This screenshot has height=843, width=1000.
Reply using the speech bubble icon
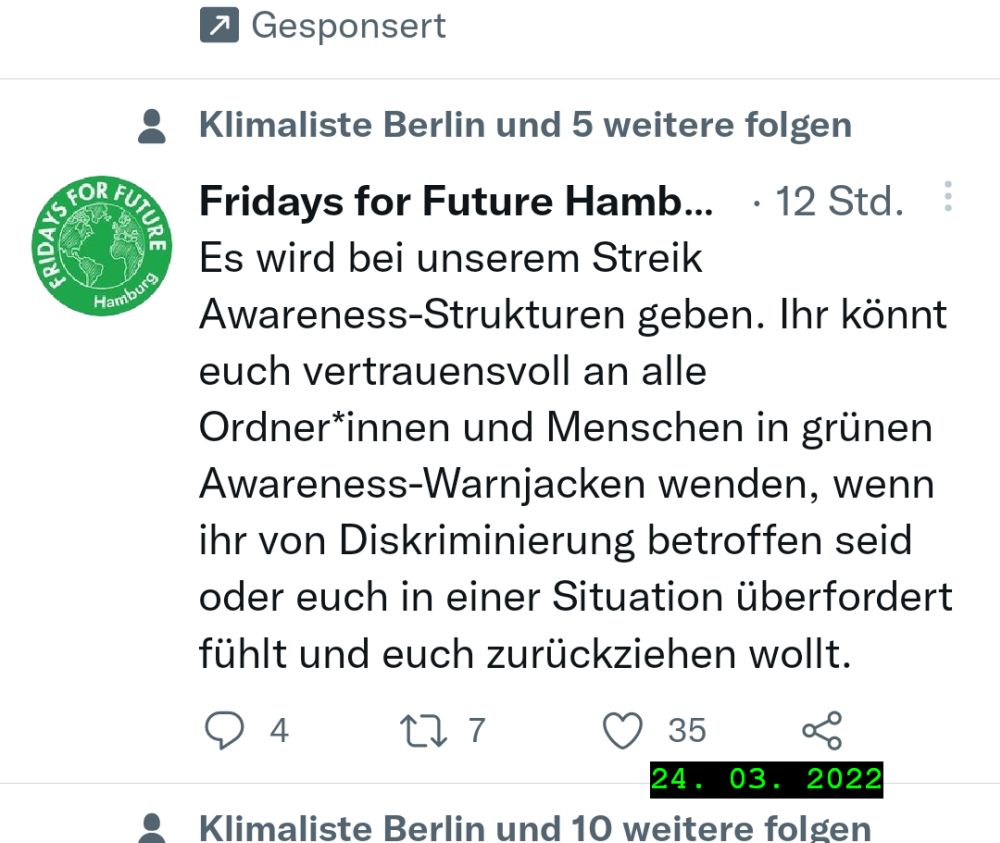click(x=224, y=730)
